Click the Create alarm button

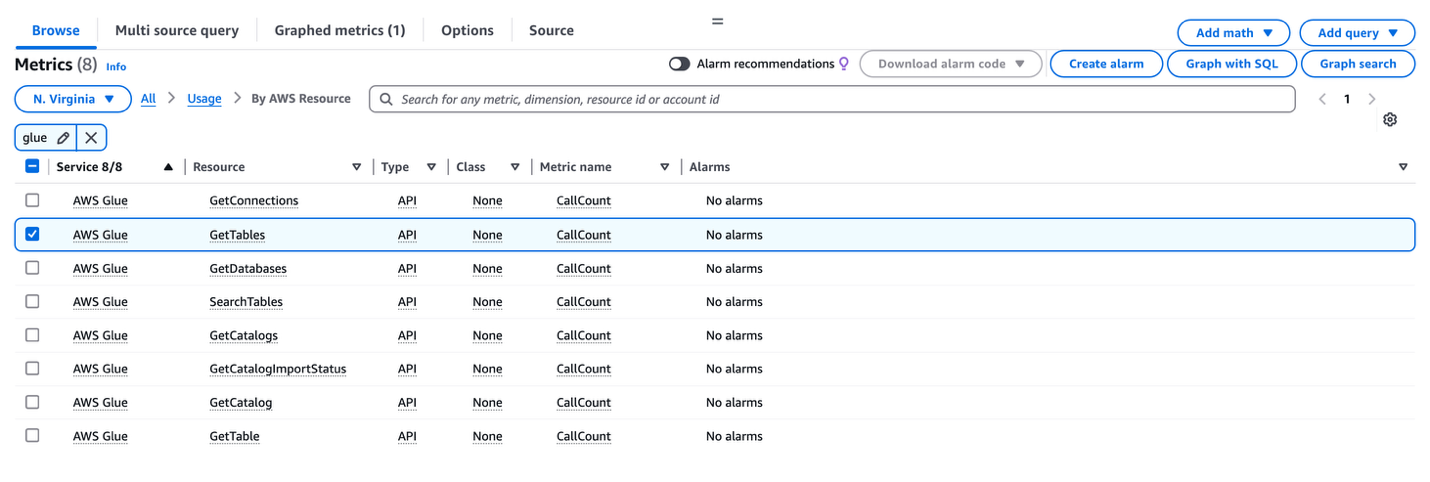click(1106, 64)
